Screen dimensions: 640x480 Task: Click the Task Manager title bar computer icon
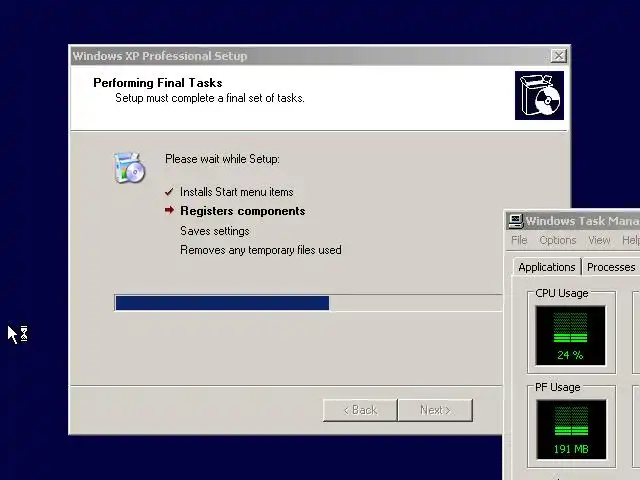pyautogui.click(x=515, y=221)
